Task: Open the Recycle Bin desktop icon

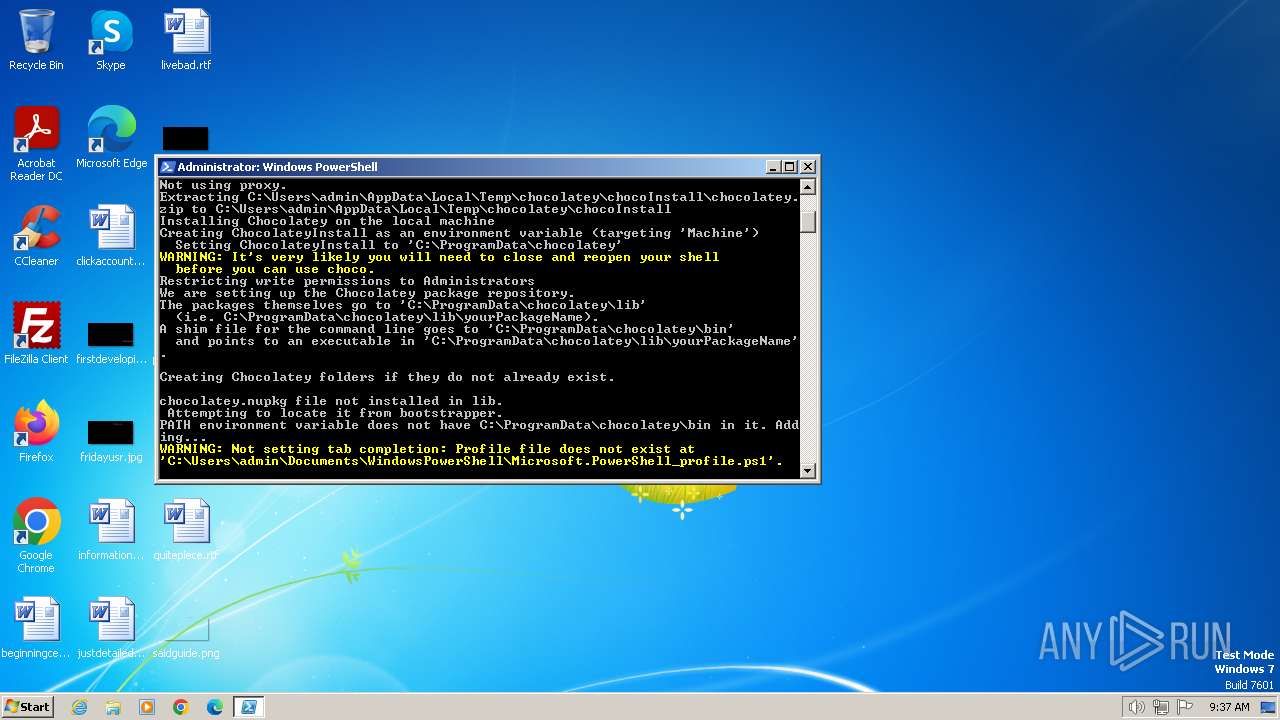Action: point(36,40)
